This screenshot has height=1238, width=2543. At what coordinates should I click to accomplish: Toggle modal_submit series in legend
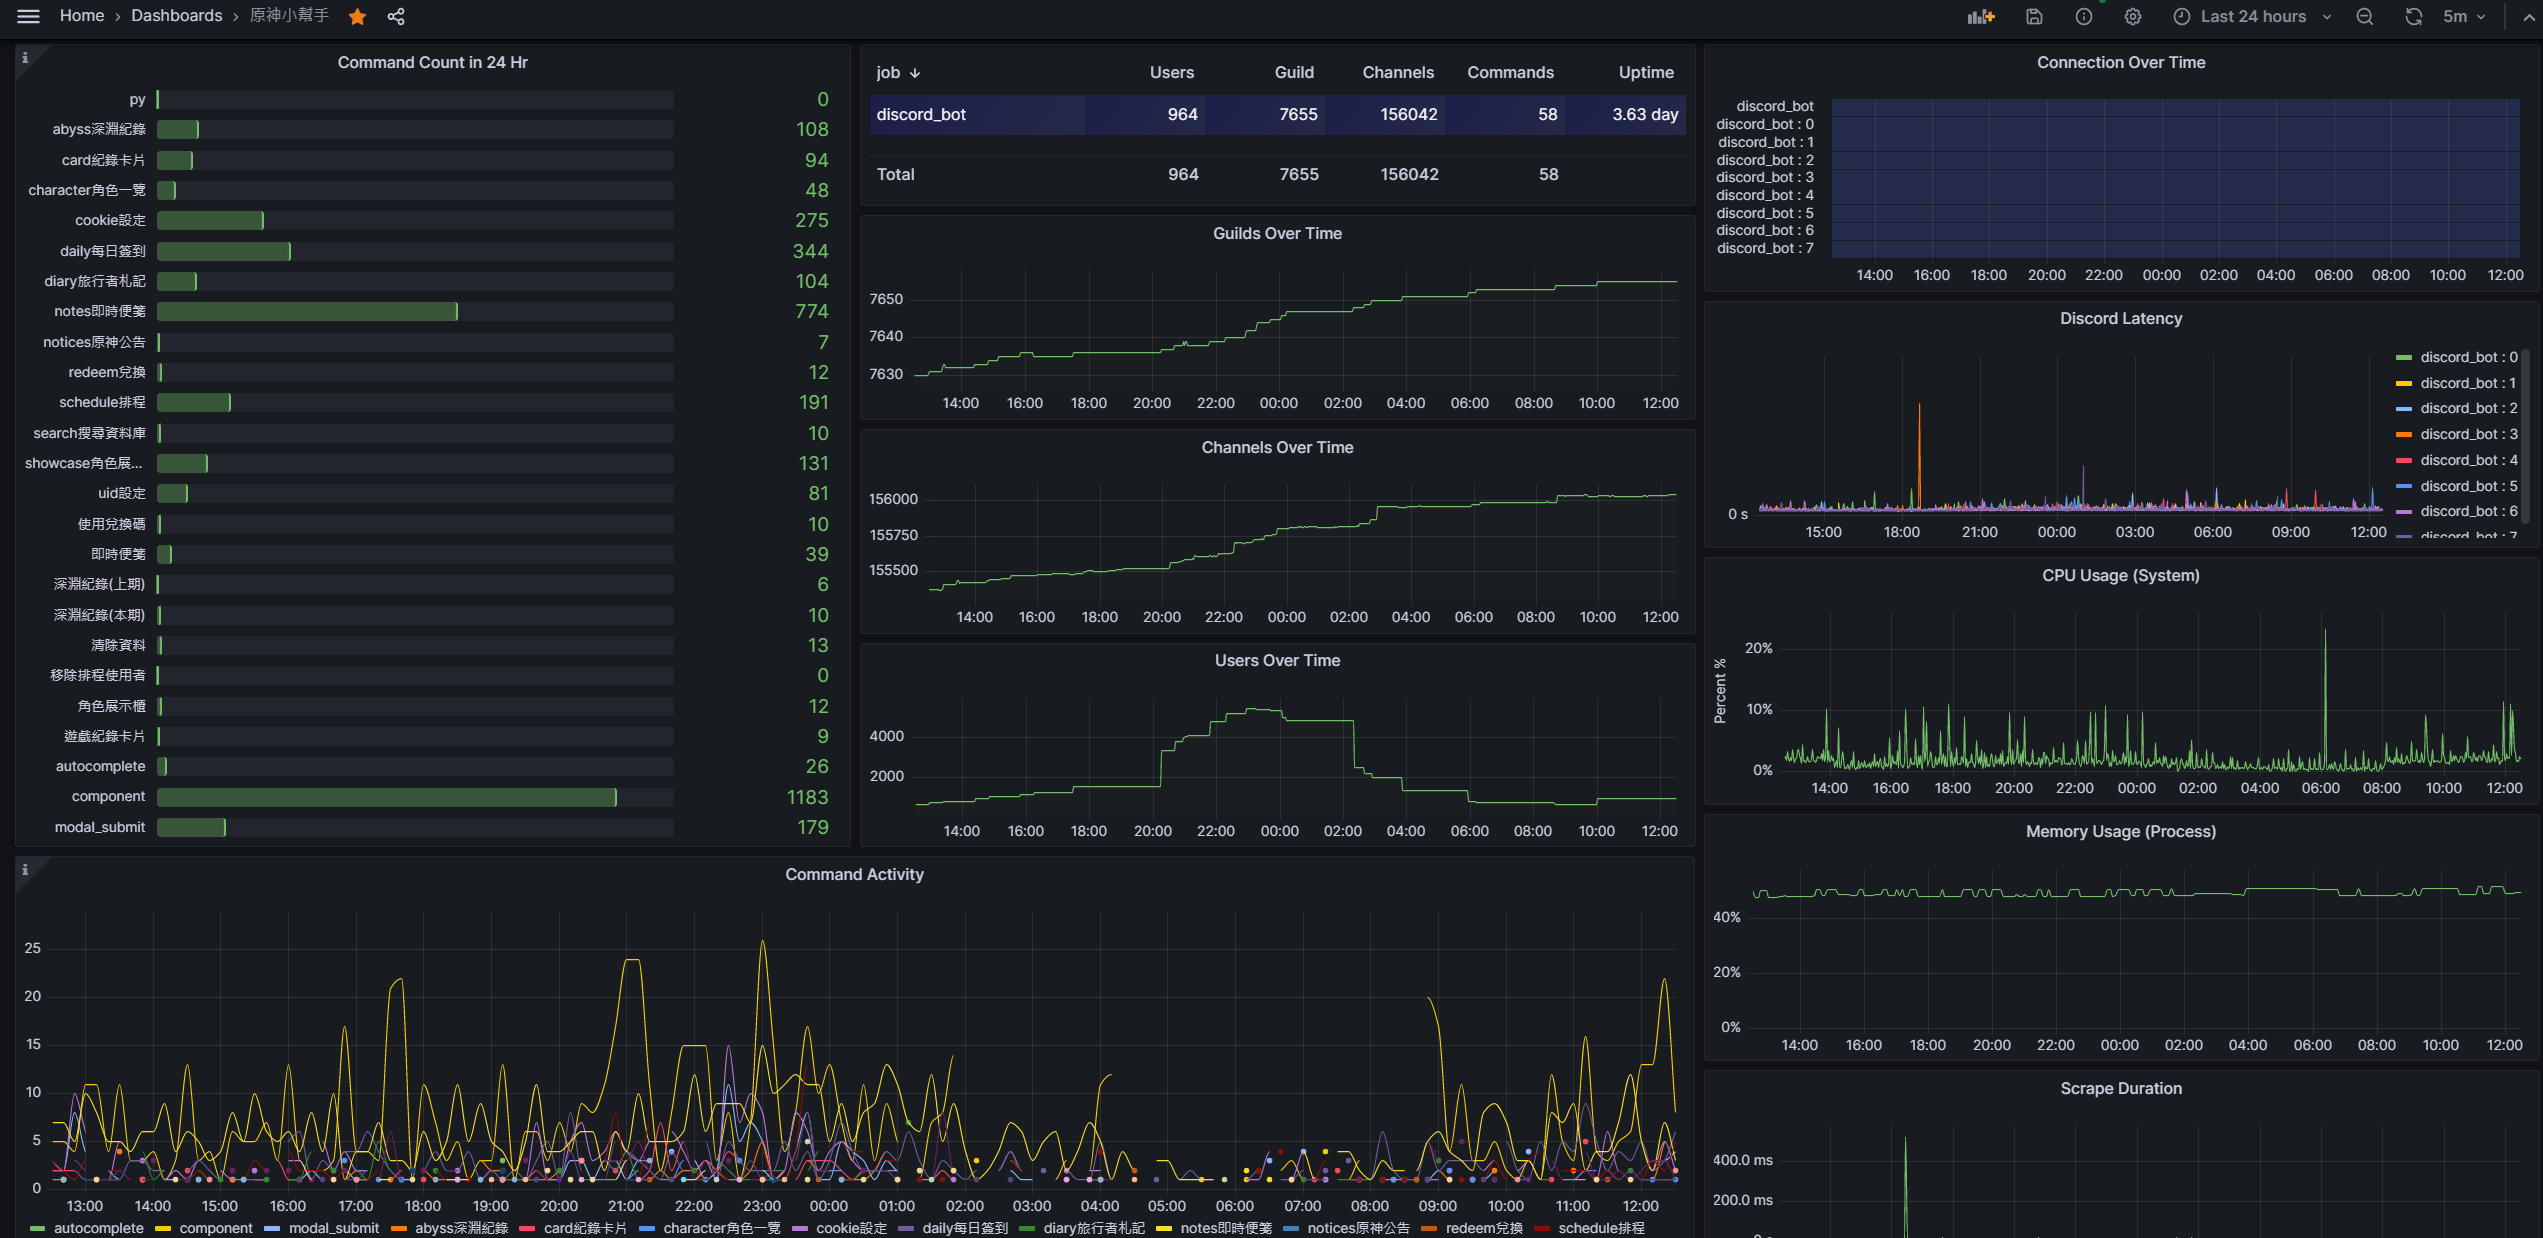click(333, 1228)
